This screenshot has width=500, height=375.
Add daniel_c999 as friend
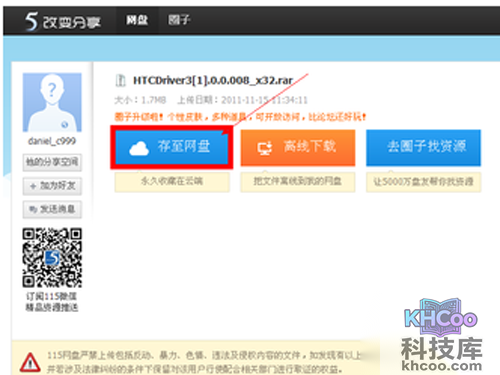point(52,186)
